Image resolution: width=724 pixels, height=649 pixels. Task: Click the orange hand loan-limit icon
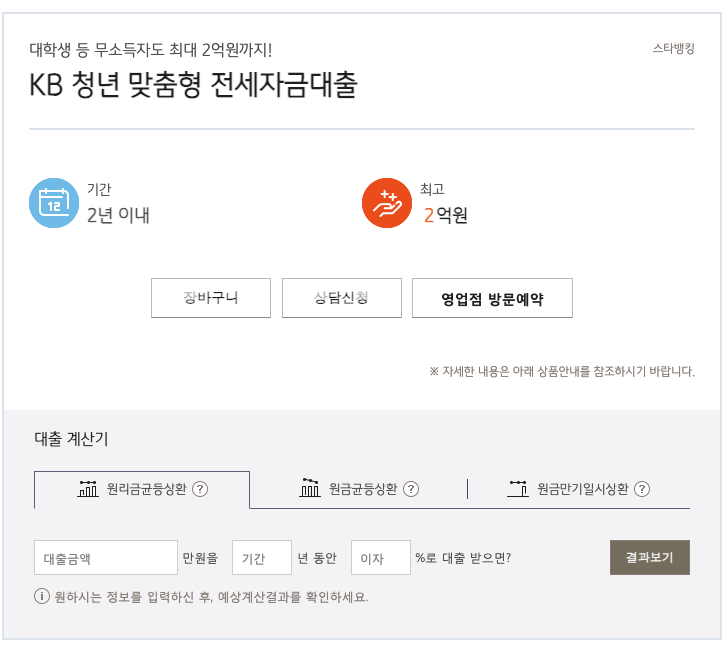(386, 203)
